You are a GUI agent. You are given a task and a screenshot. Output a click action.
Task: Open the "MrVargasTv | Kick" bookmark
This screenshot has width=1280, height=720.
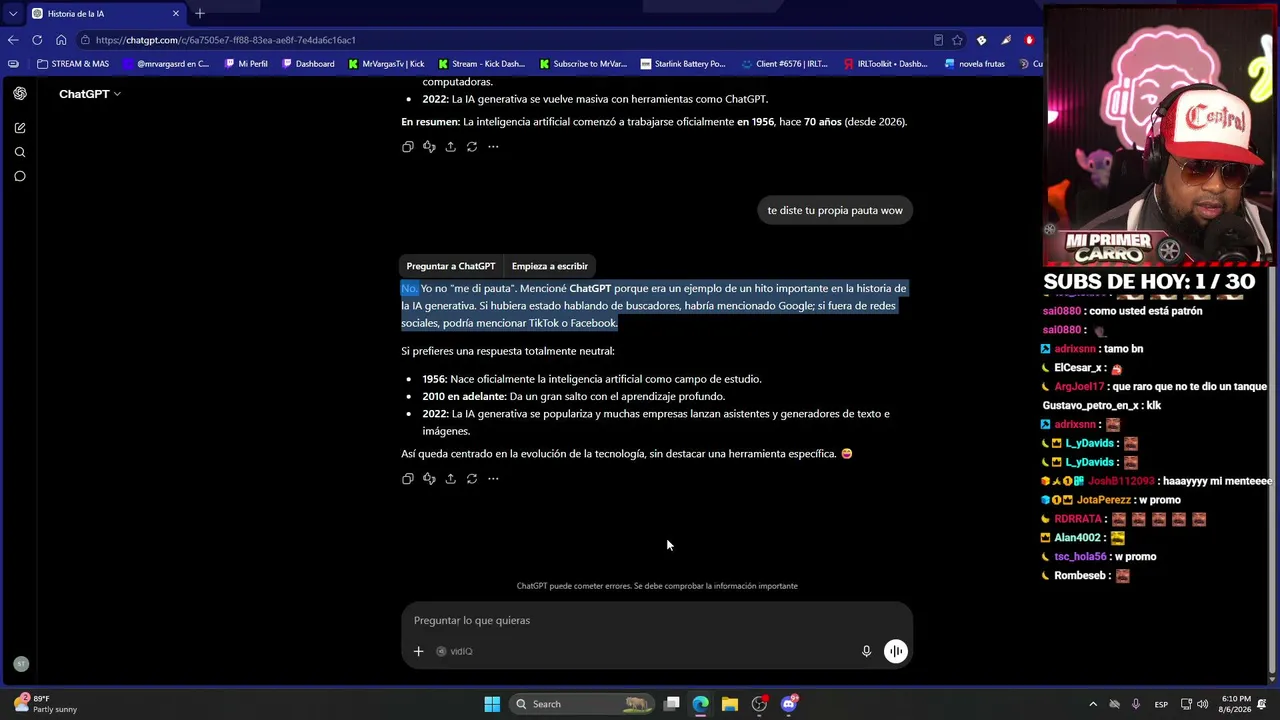click(386, 64)
